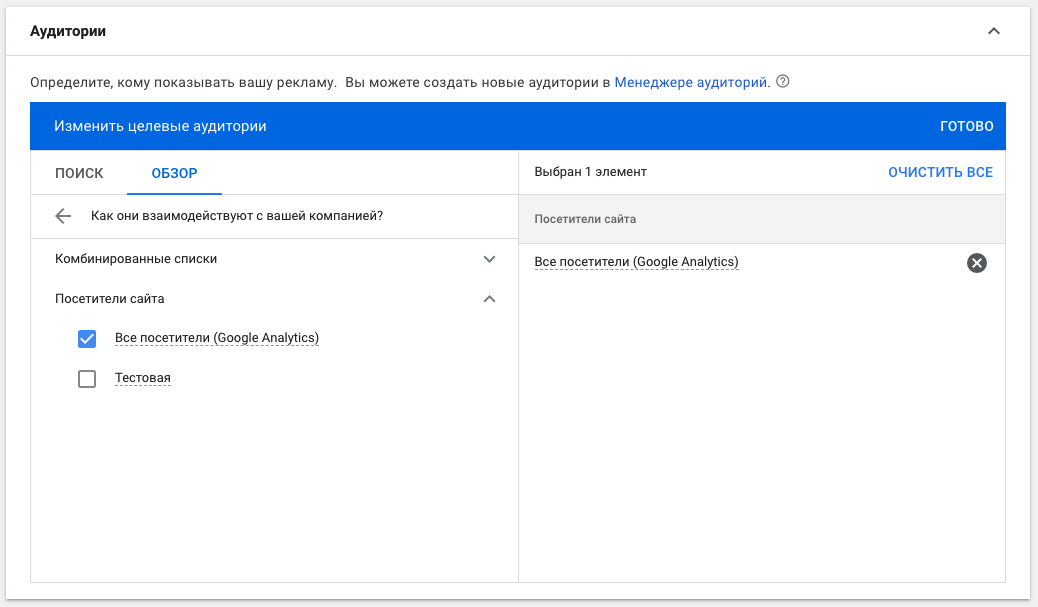1038x607 pixels.
Task: Tick the Тестовая checkbox
Action: click(87, 379)
